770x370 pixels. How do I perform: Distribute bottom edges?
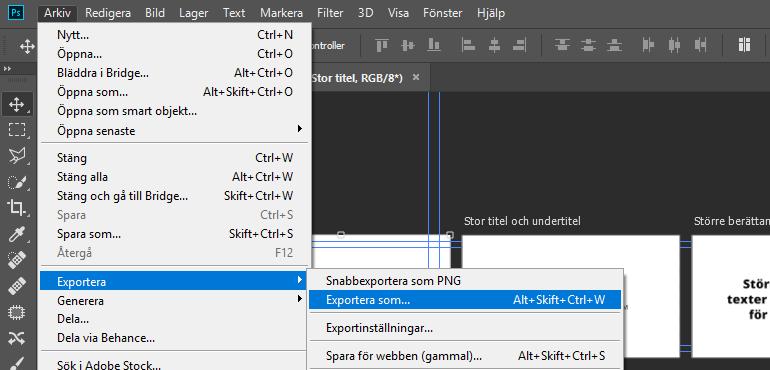(x=614, y=45)
